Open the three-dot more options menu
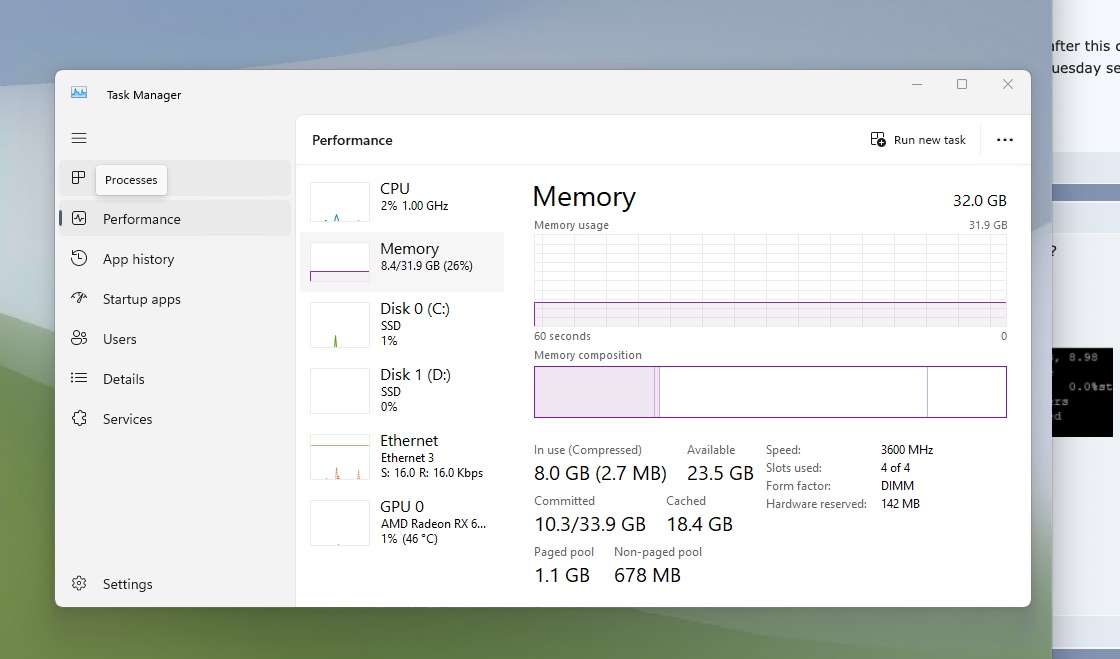This screenshot has width=1120, height=659. click(x=1004, y=140)
